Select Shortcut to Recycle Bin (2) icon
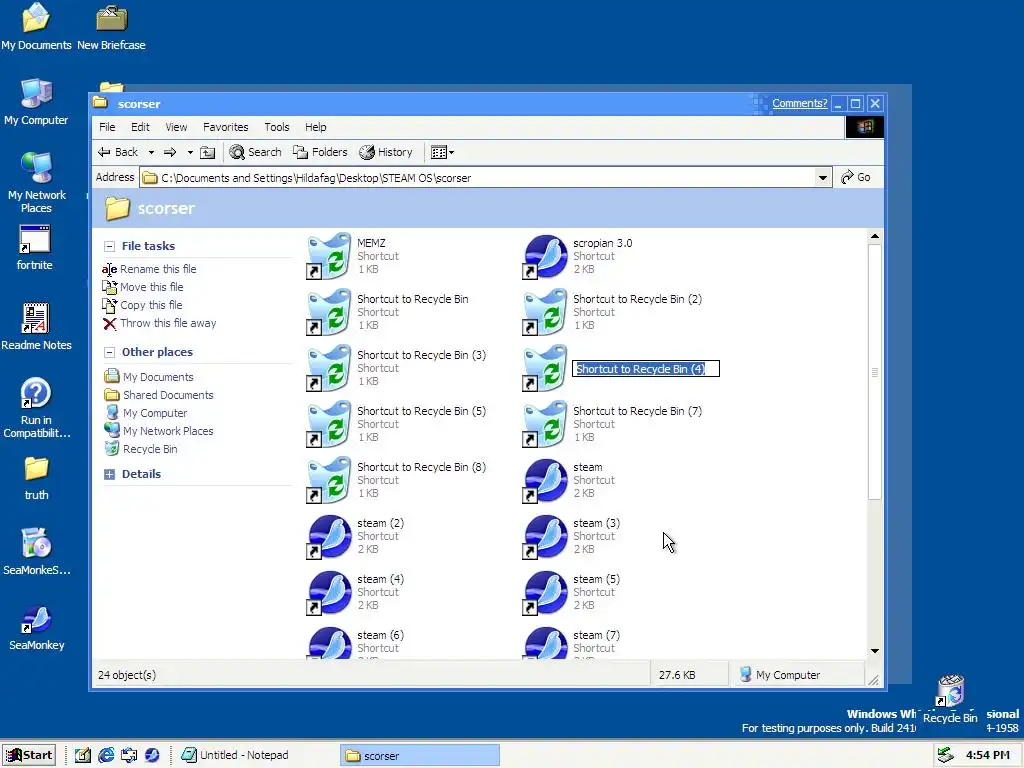This screenshot has width=1024, height=768. [545, 312]
